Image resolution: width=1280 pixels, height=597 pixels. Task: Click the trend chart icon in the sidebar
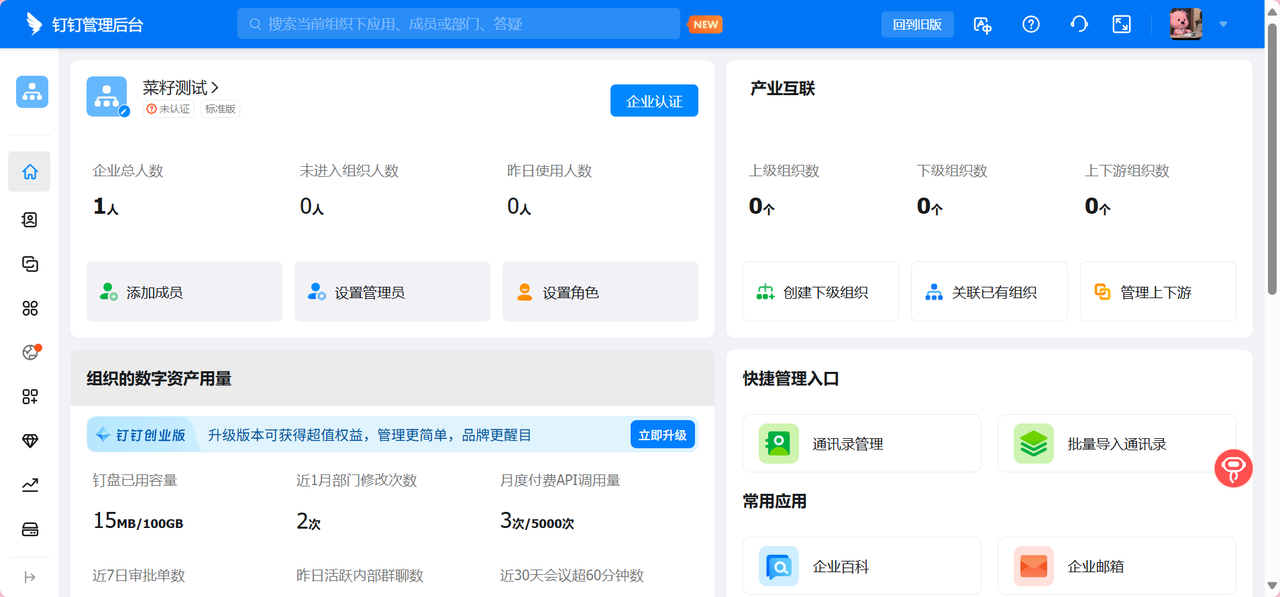[x=30, y=485]
